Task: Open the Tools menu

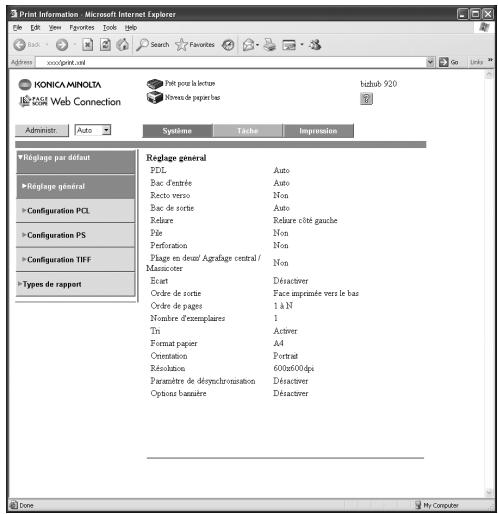Action: click(110, 28)
